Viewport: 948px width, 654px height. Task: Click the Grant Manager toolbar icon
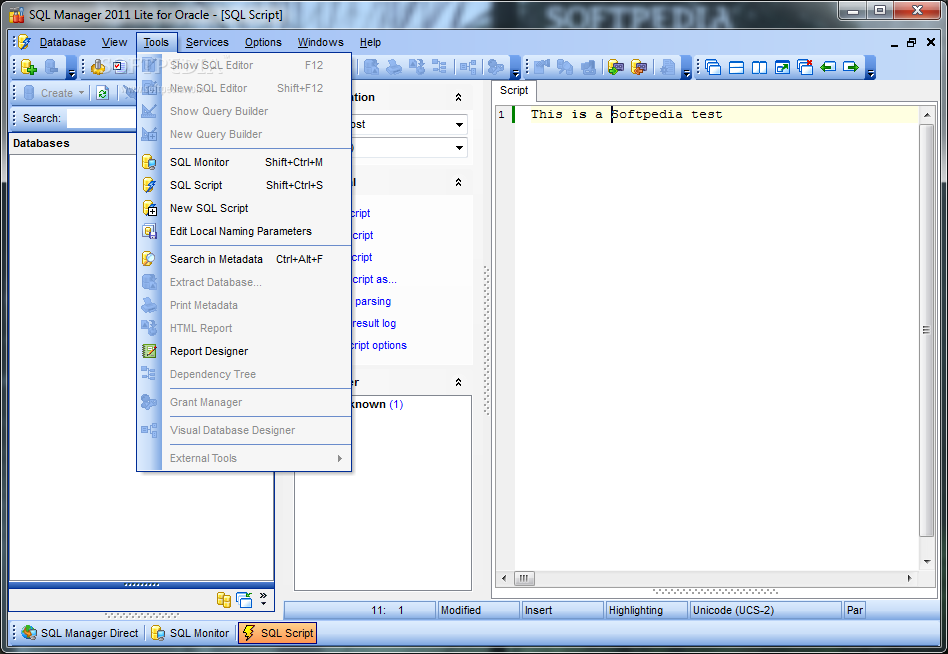click(496, 66)
